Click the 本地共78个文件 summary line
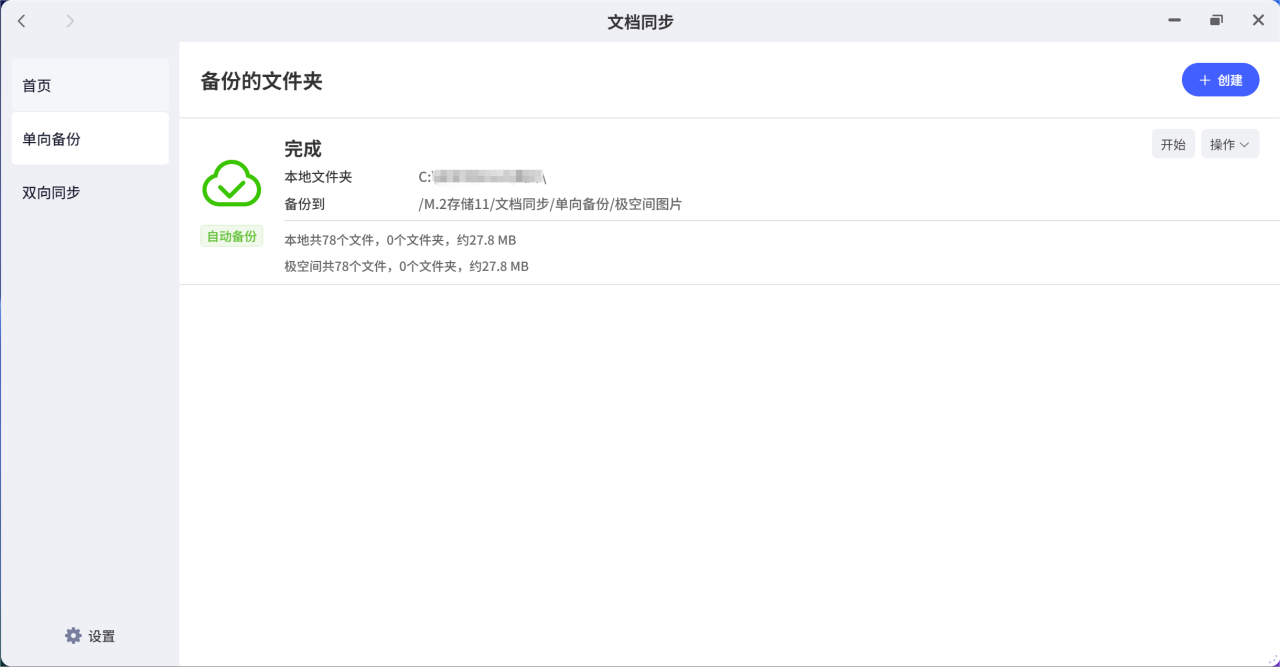 (x=400, y=240)
